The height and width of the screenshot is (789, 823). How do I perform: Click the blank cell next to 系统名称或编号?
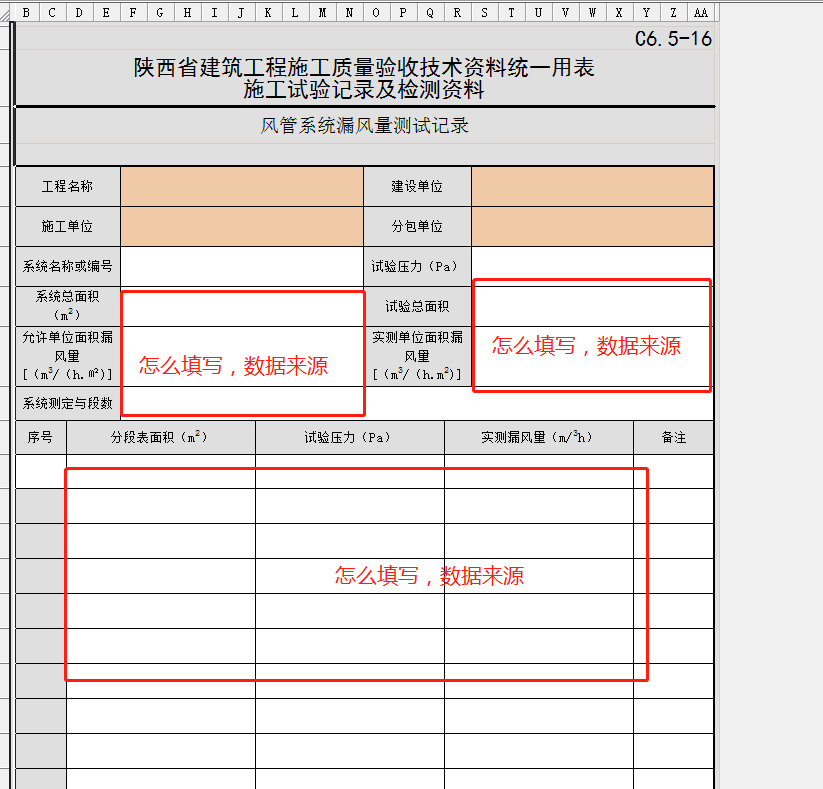pyautogui.click(x=242, y=267)
